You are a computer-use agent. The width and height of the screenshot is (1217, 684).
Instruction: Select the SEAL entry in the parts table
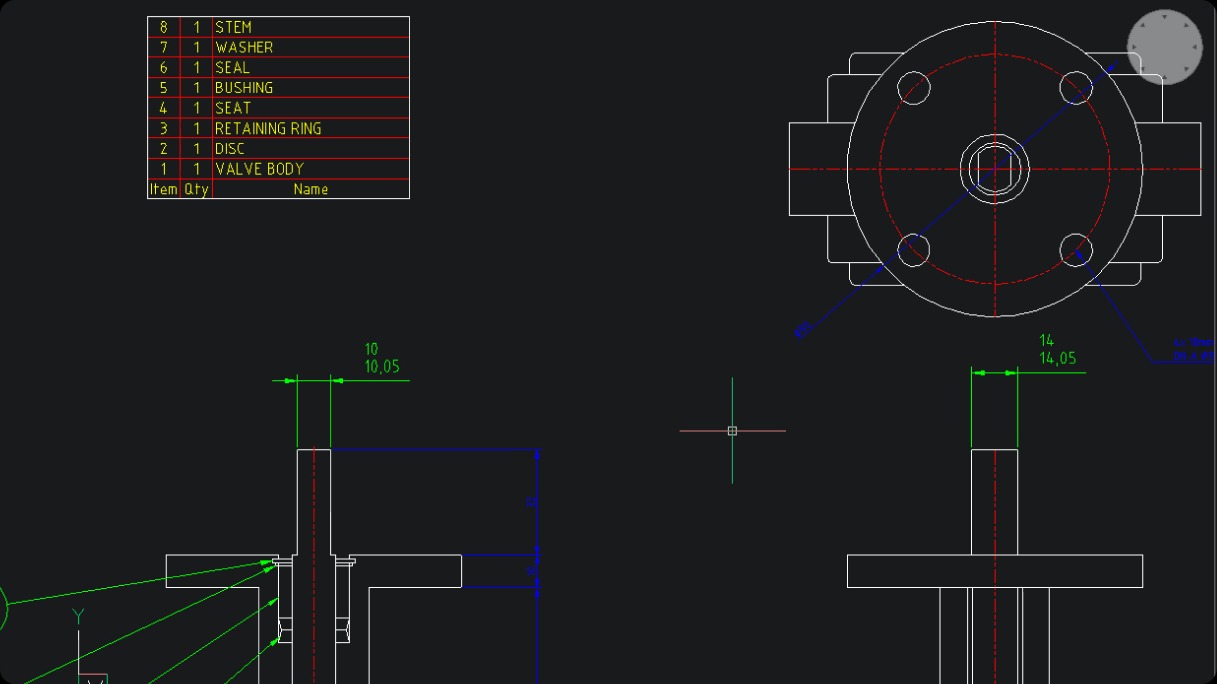(x=232, y=67)
